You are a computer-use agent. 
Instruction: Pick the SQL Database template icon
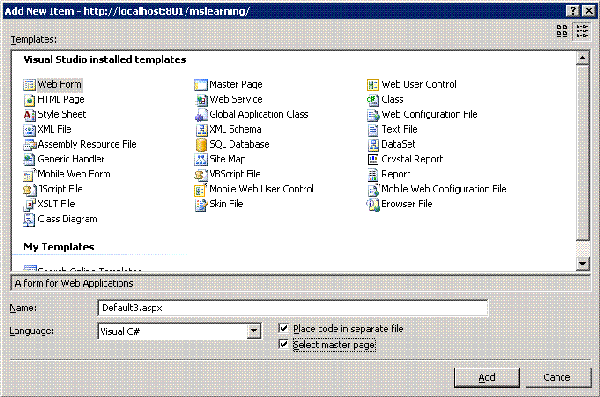tap(201, 145)
